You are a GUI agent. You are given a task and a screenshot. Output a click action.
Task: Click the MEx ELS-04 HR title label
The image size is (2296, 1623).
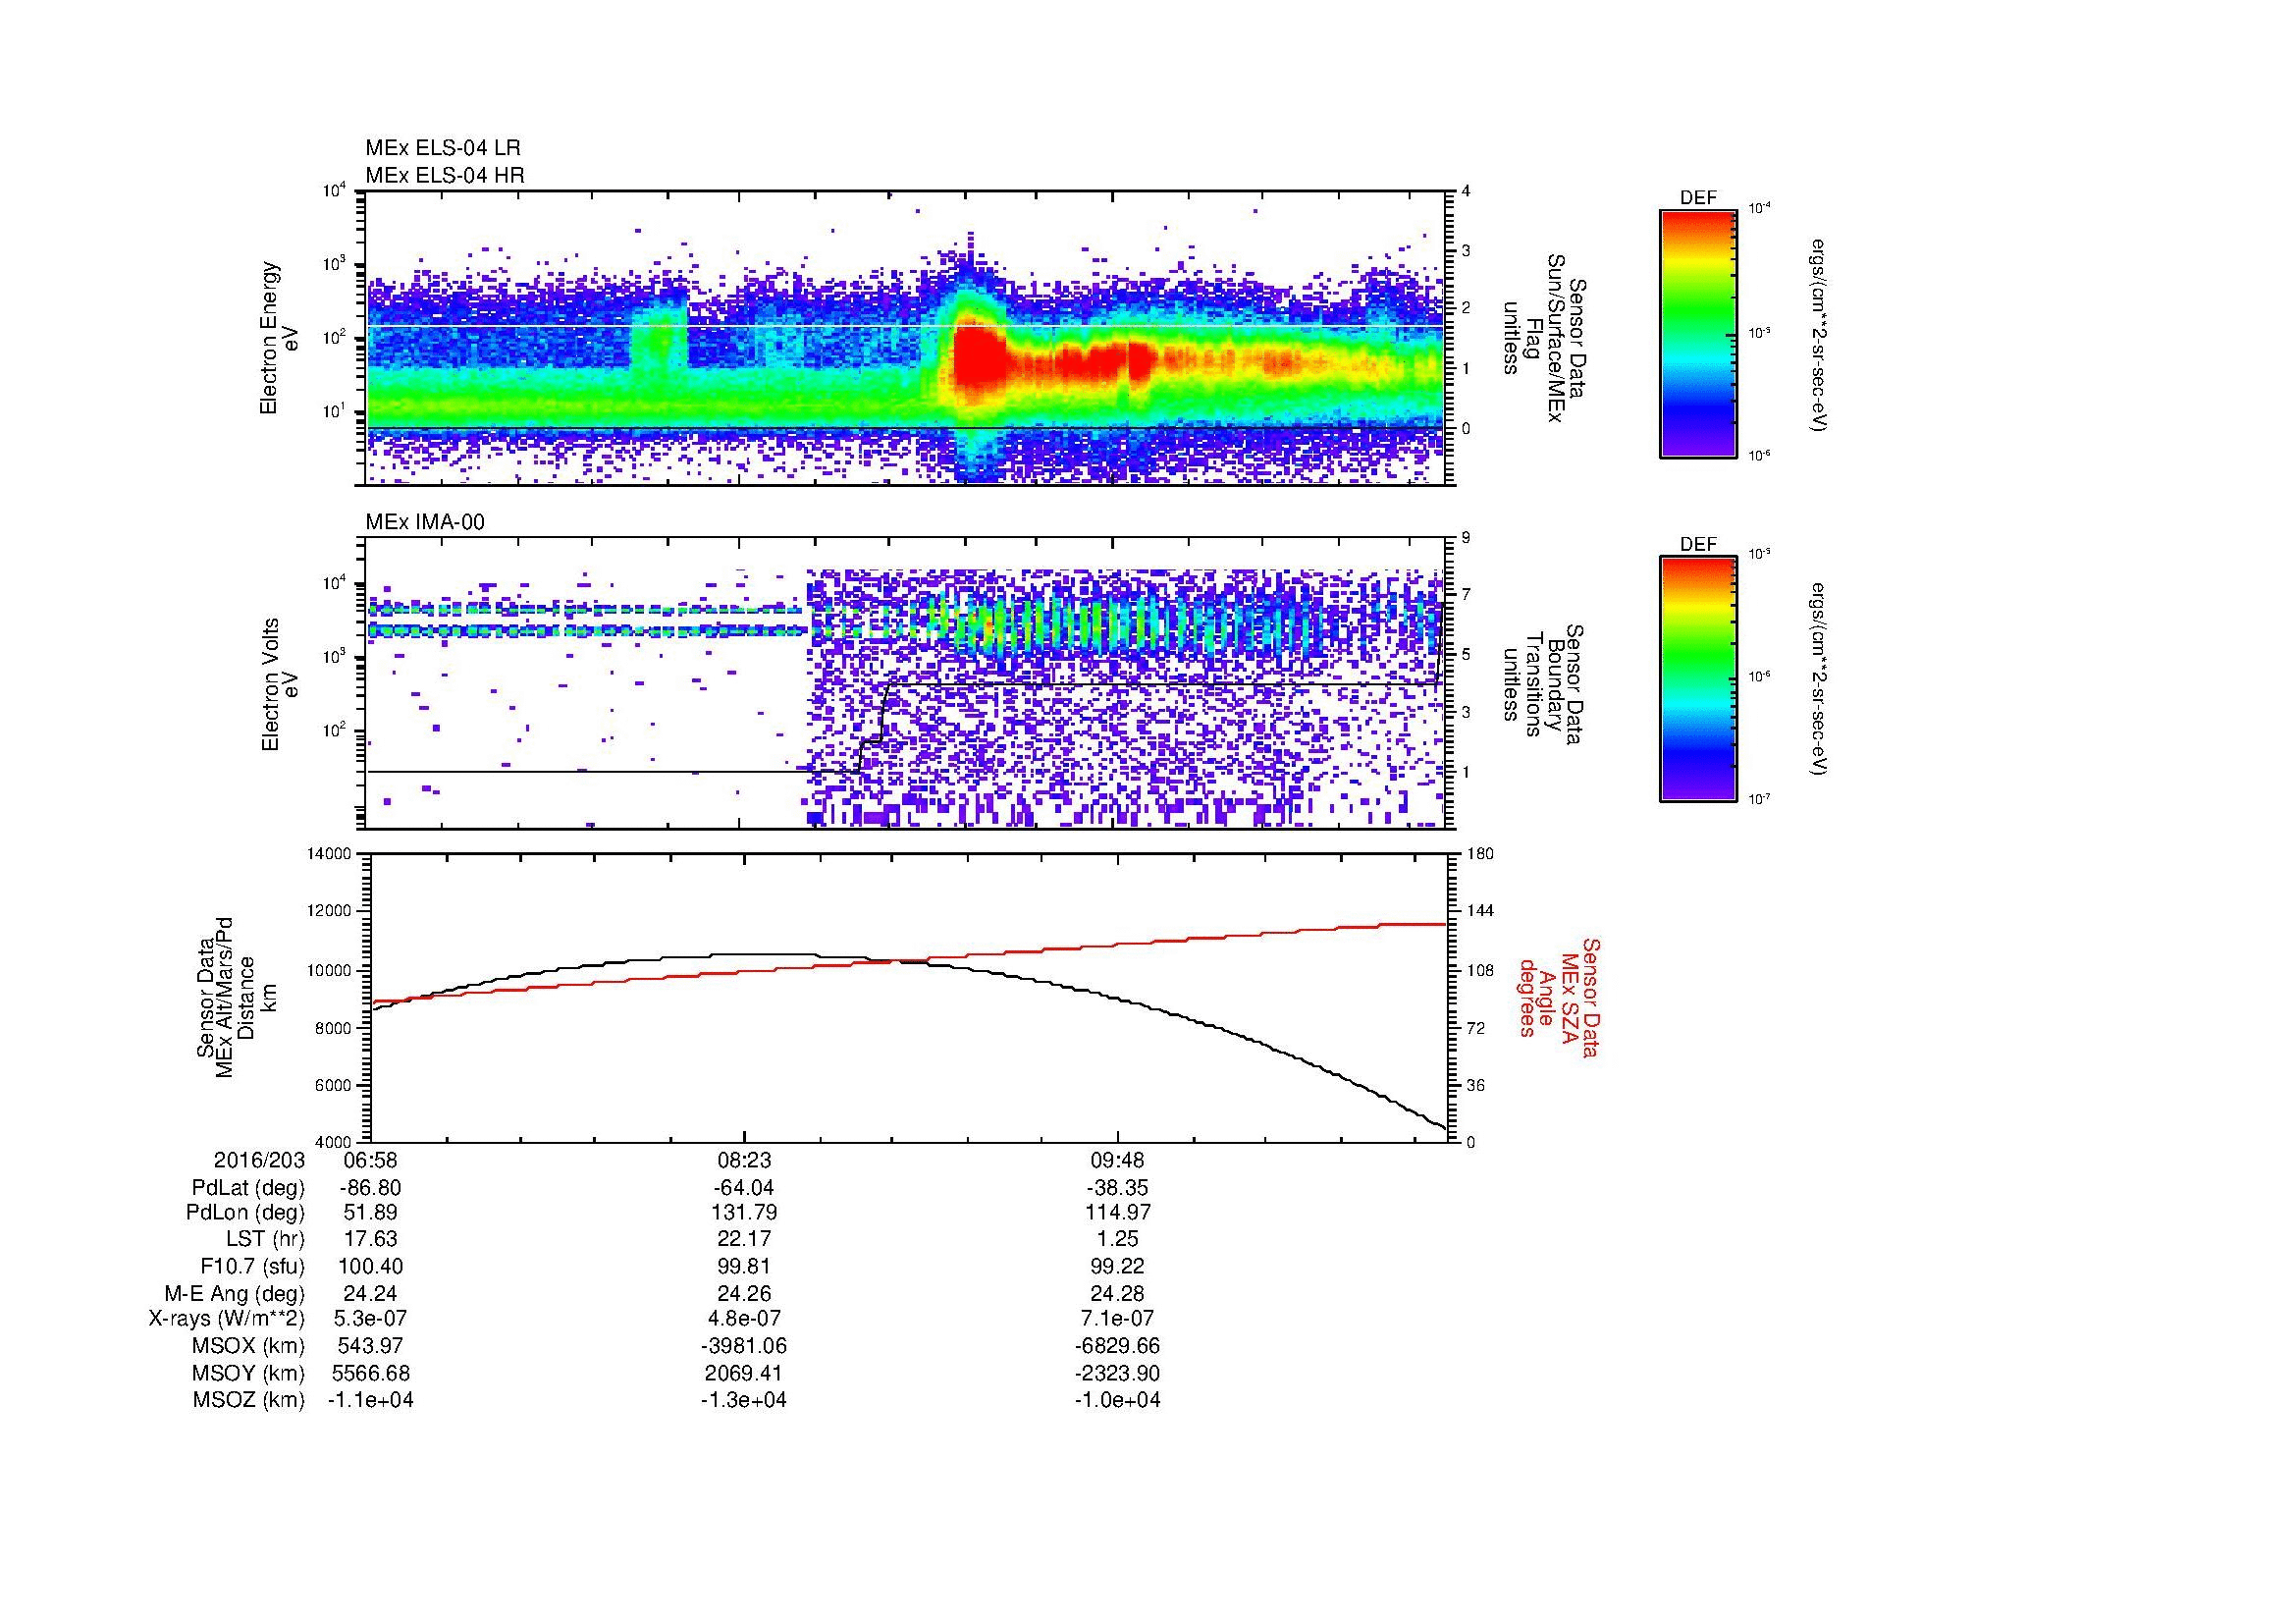(445, 175)
